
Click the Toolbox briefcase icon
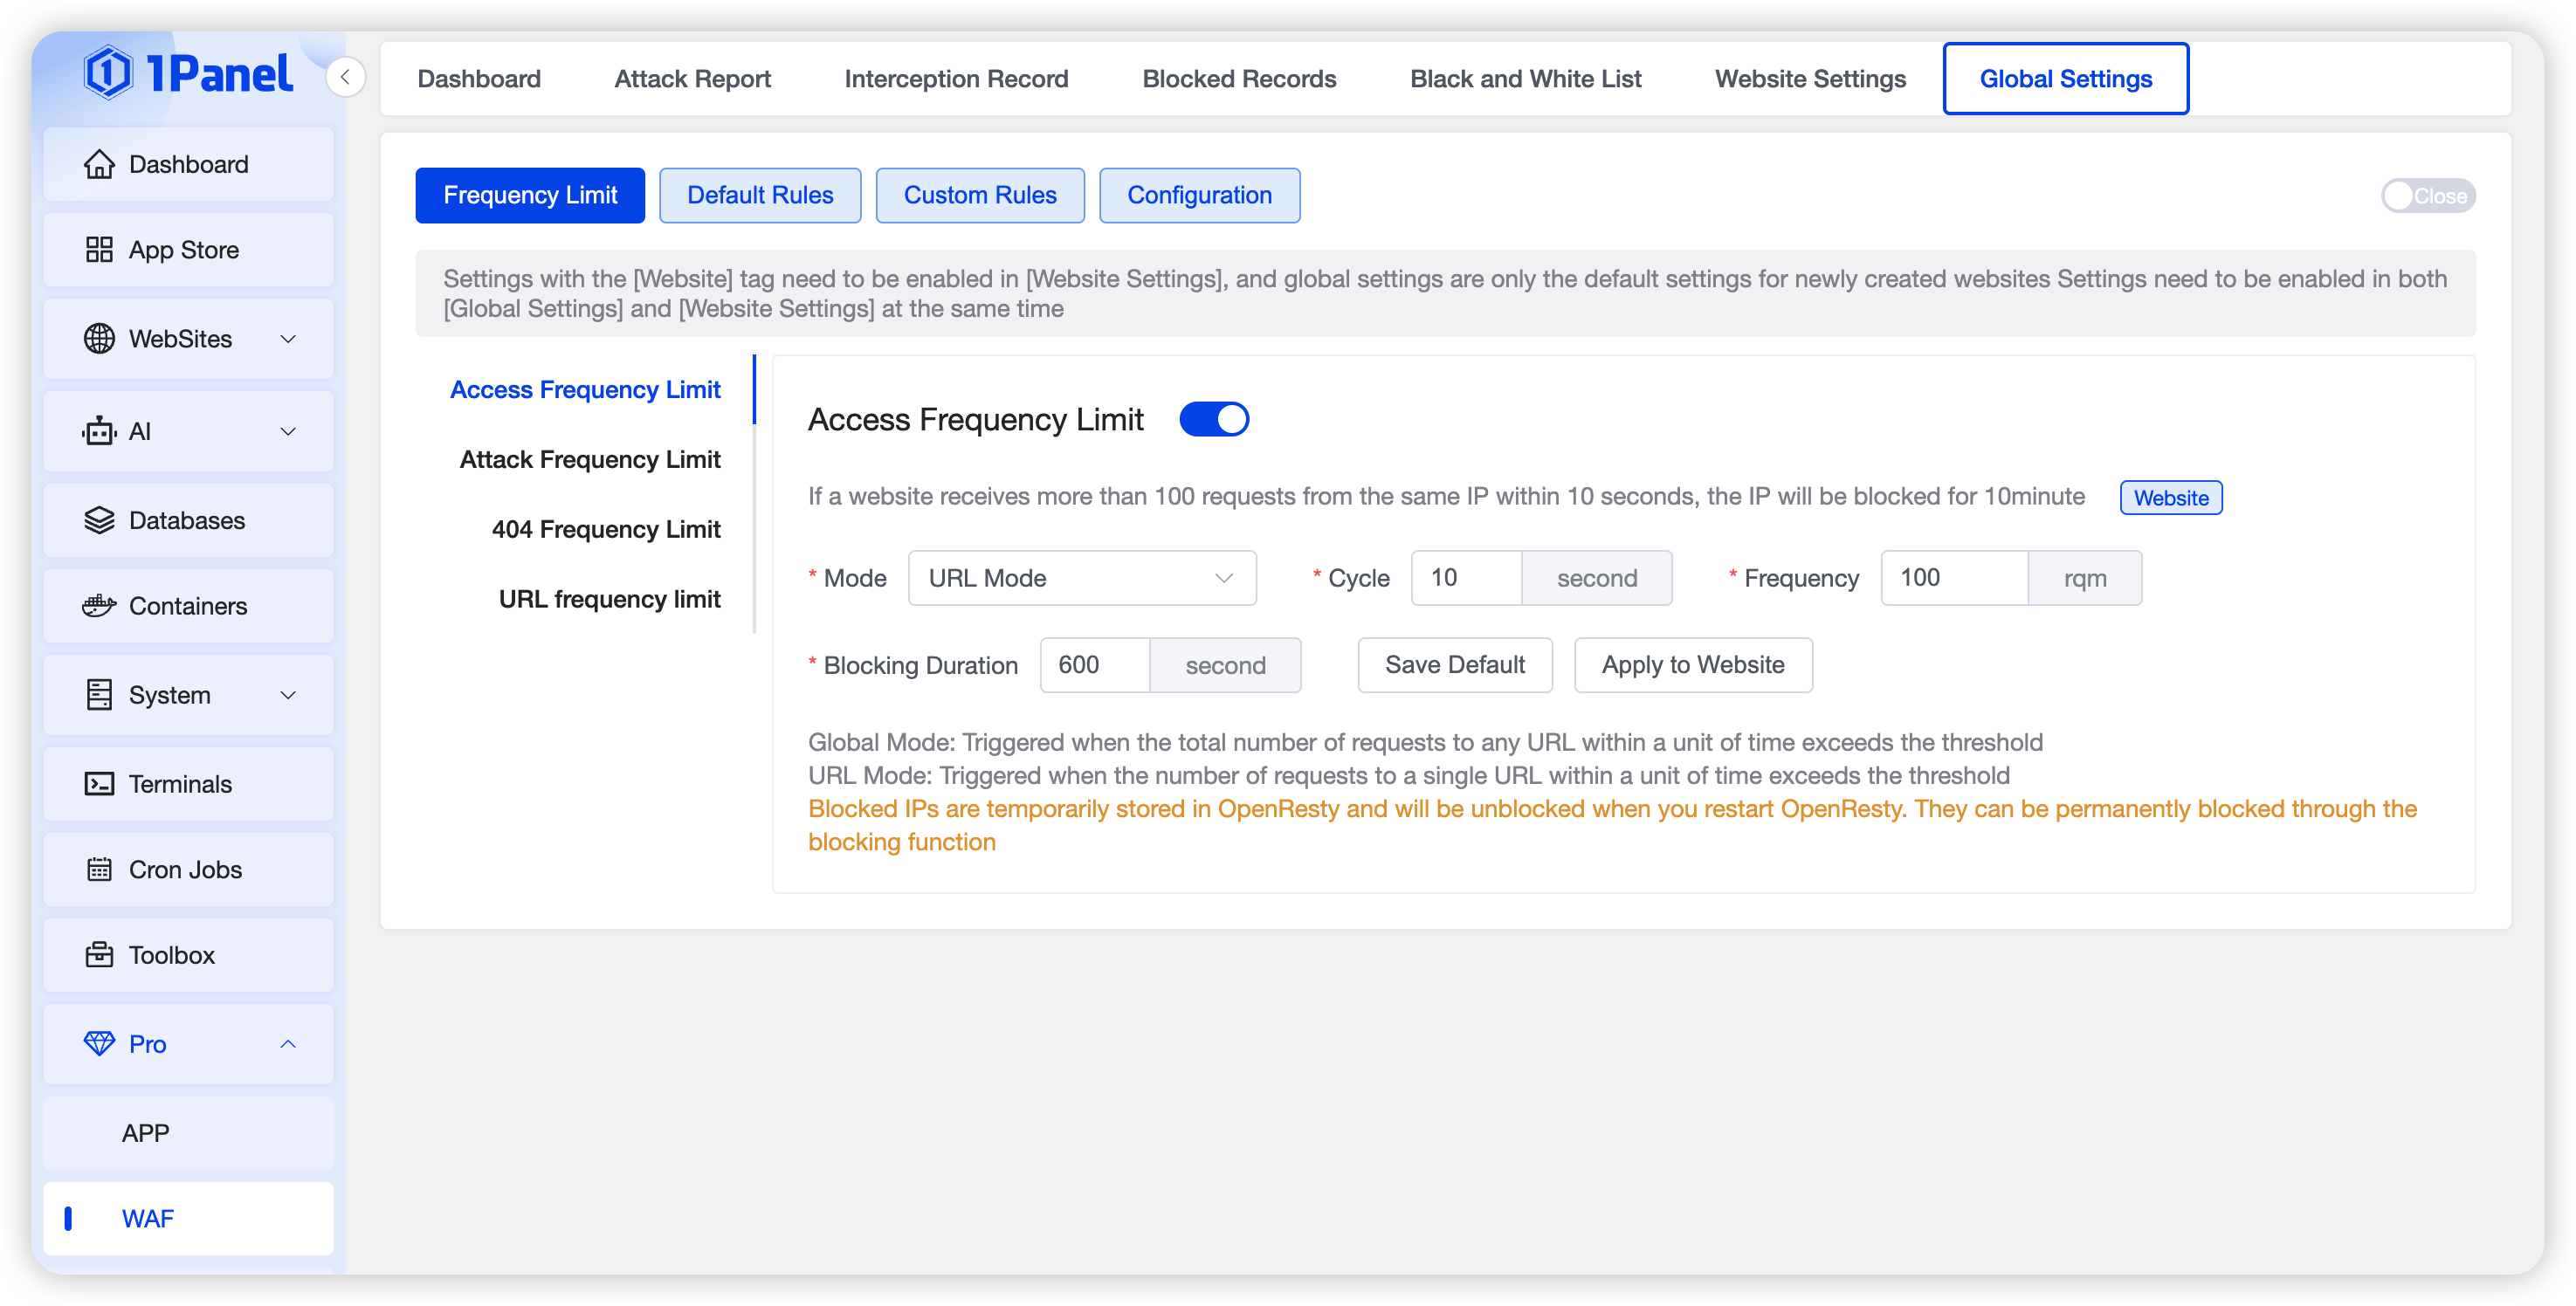(x=99, y=955)
